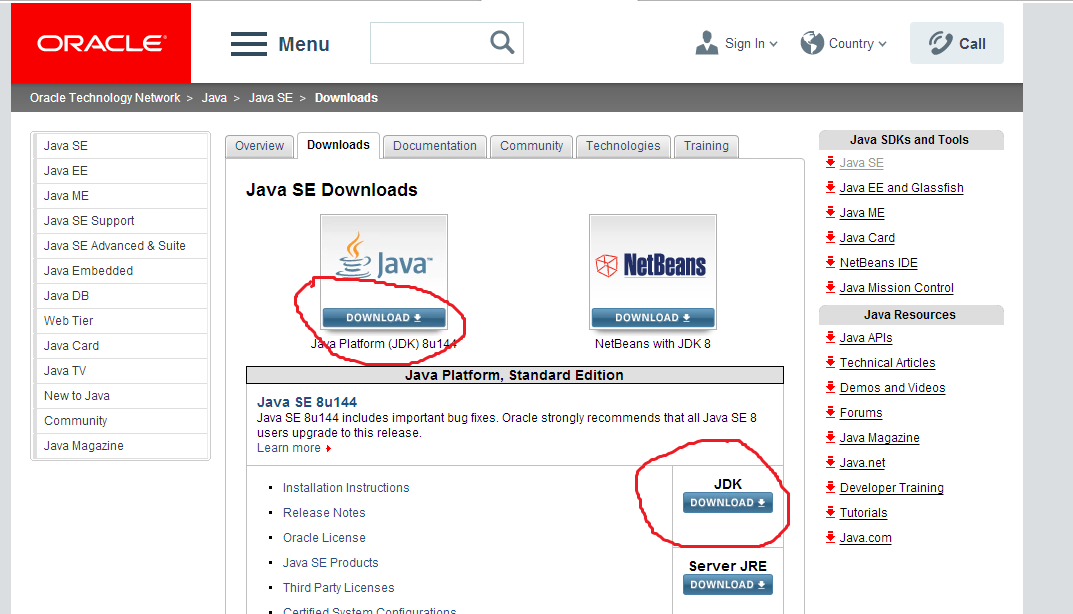1073x614 pixels.
Task: Open the Technologies tab
Action: click(x=623, y=146)
